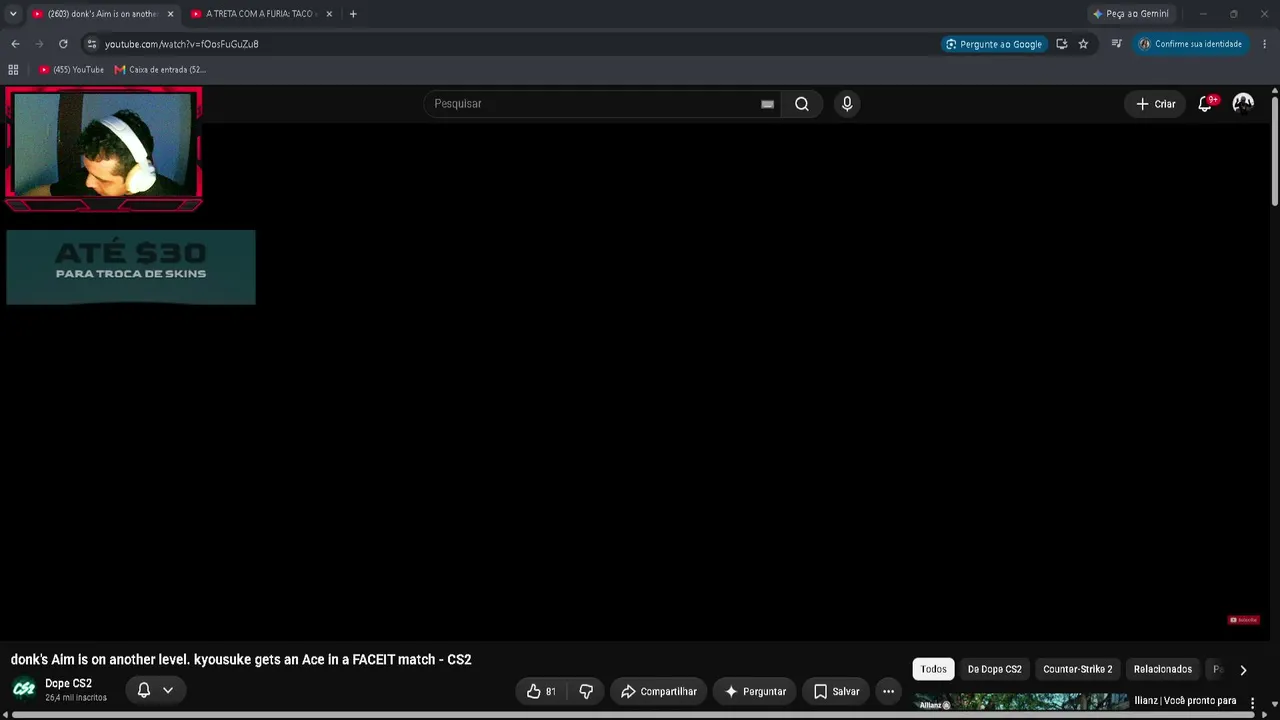Bookmark this page with the star icon
The image size is (1280, 720).
(x=1083, y=44)
